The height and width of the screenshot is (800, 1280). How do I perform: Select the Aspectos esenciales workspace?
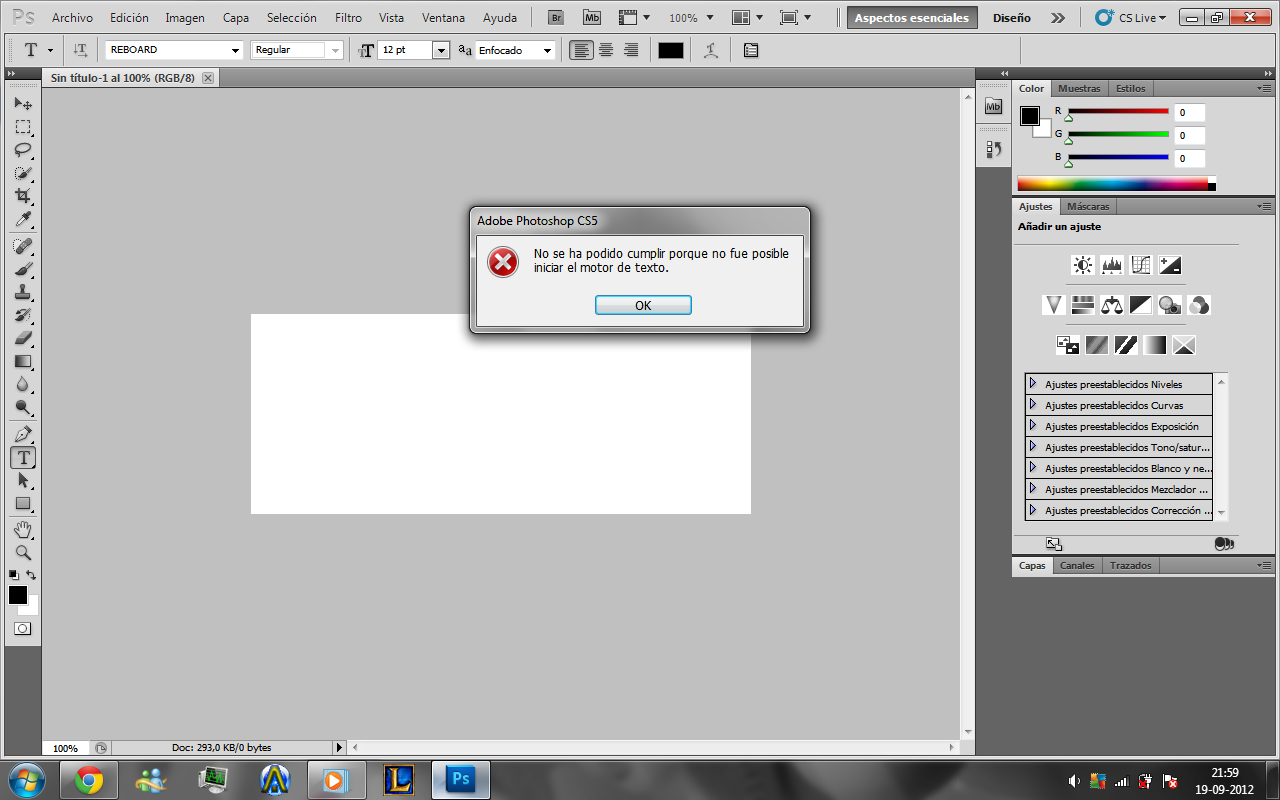912,18
